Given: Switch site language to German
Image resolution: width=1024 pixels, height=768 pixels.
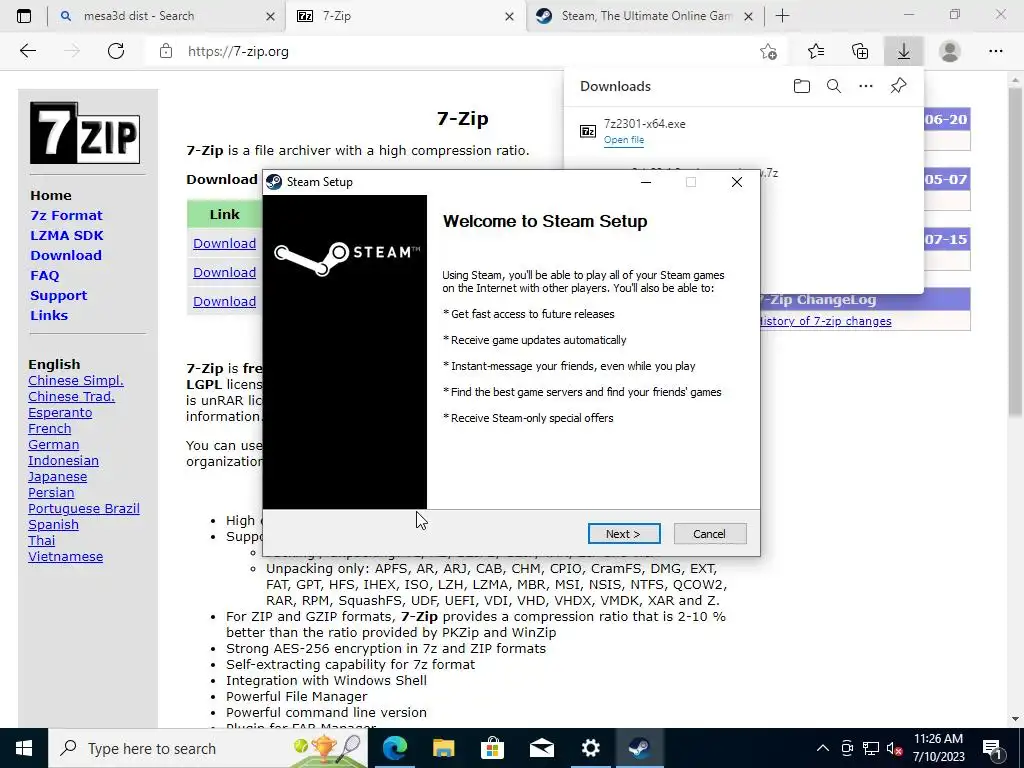Looking at the screenshot, I should pyautogui.click(x=54, y=445).
